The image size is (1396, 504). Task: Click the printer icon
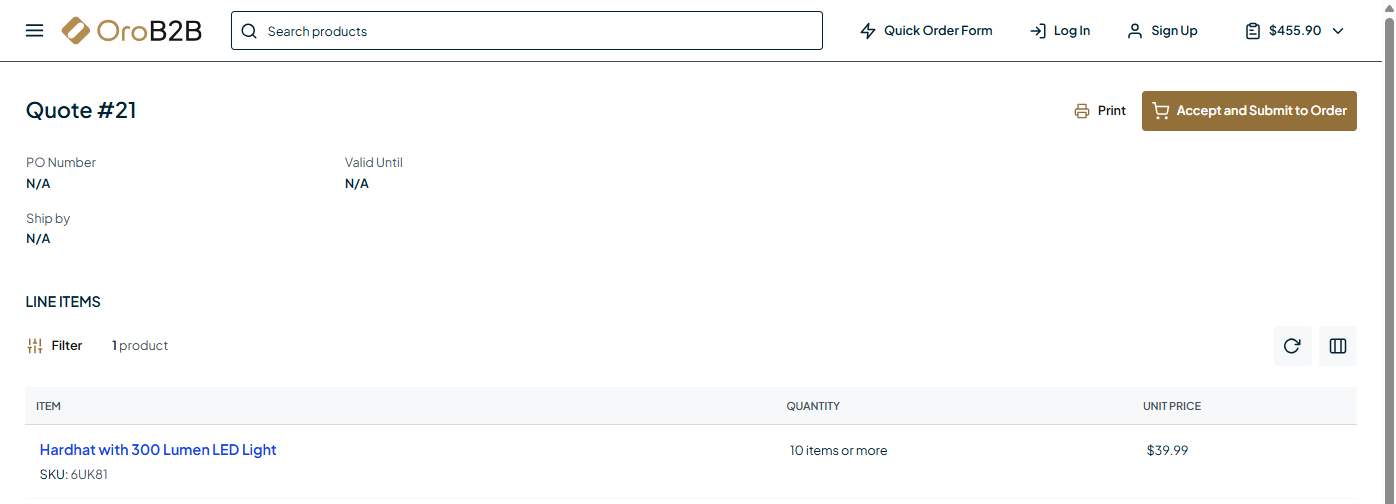tap(1081, 111)
